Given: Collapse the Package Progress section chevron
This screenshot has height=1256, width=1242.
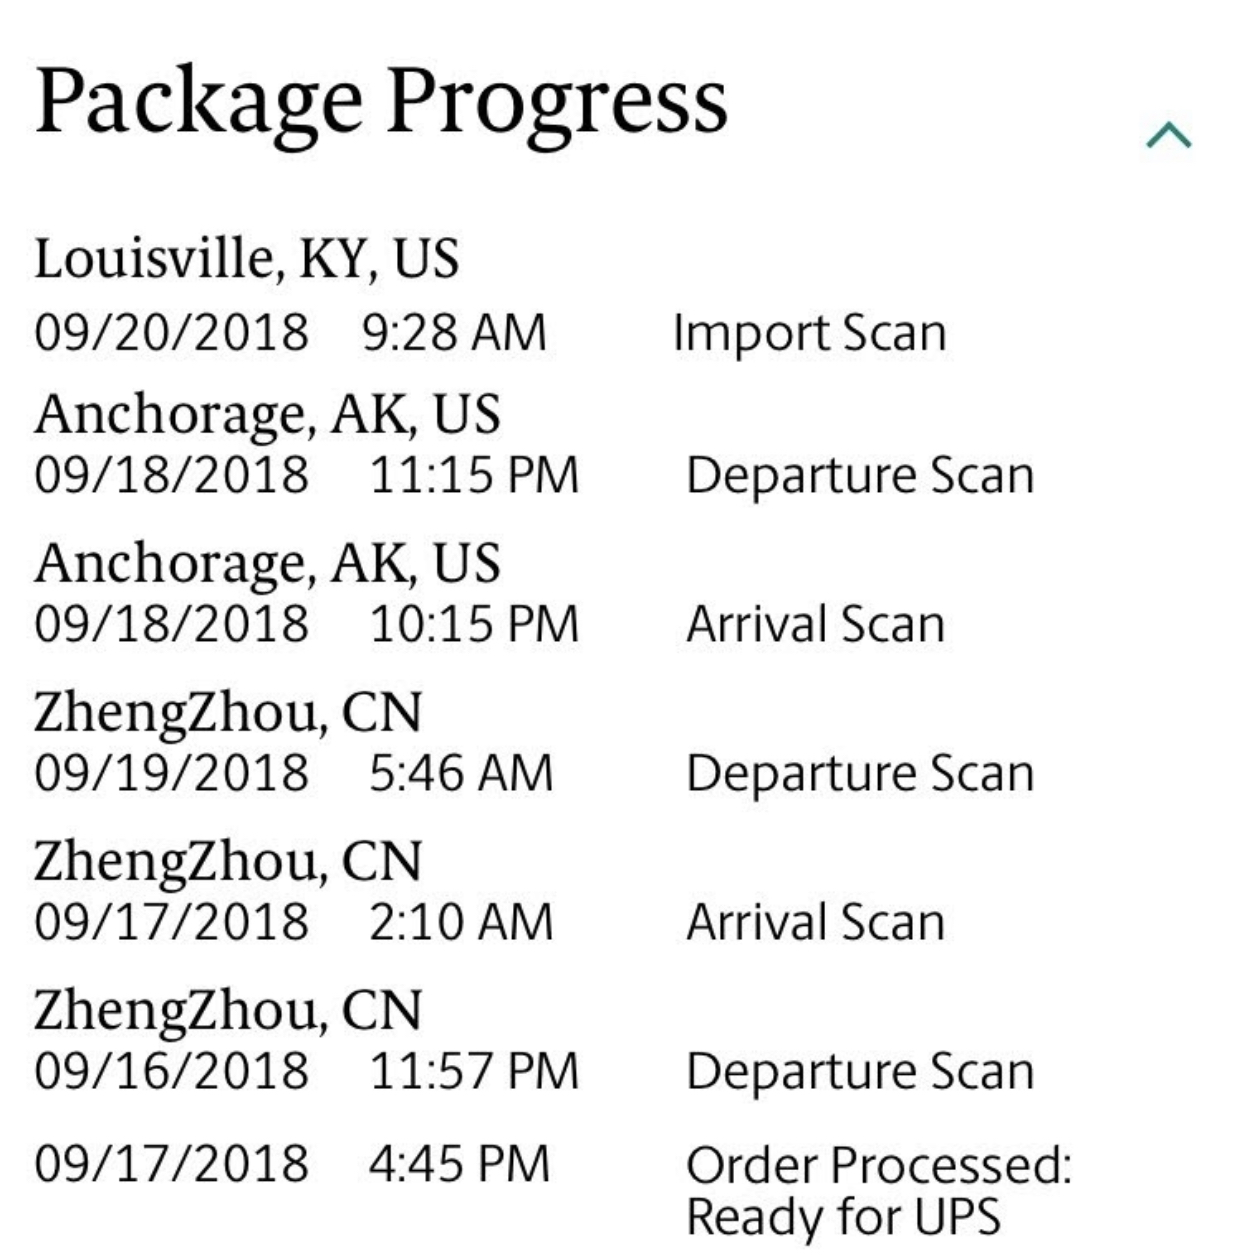Looking at the screenshot, I should pos(1169,135).
